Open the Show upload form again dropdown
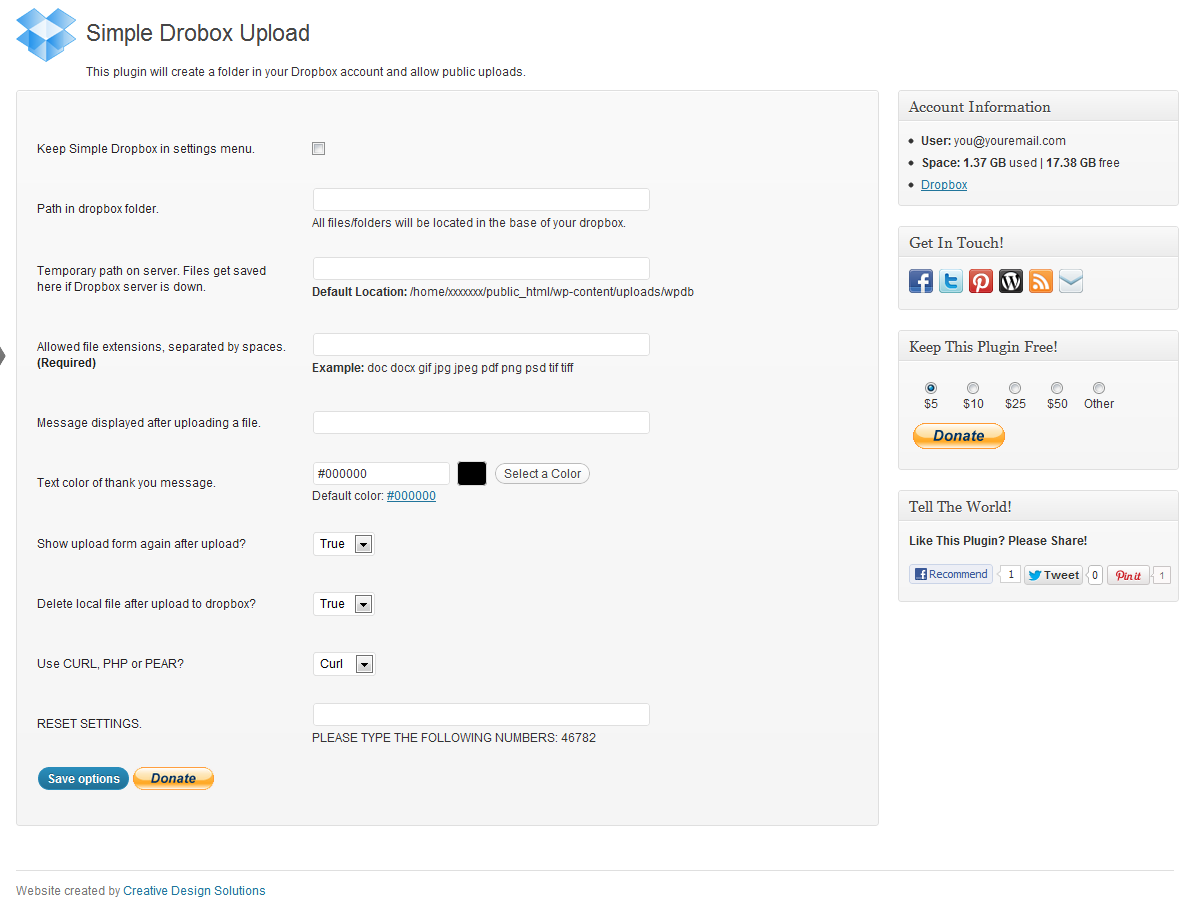This screenshot has width=1194, height=911. pos(344,544)
